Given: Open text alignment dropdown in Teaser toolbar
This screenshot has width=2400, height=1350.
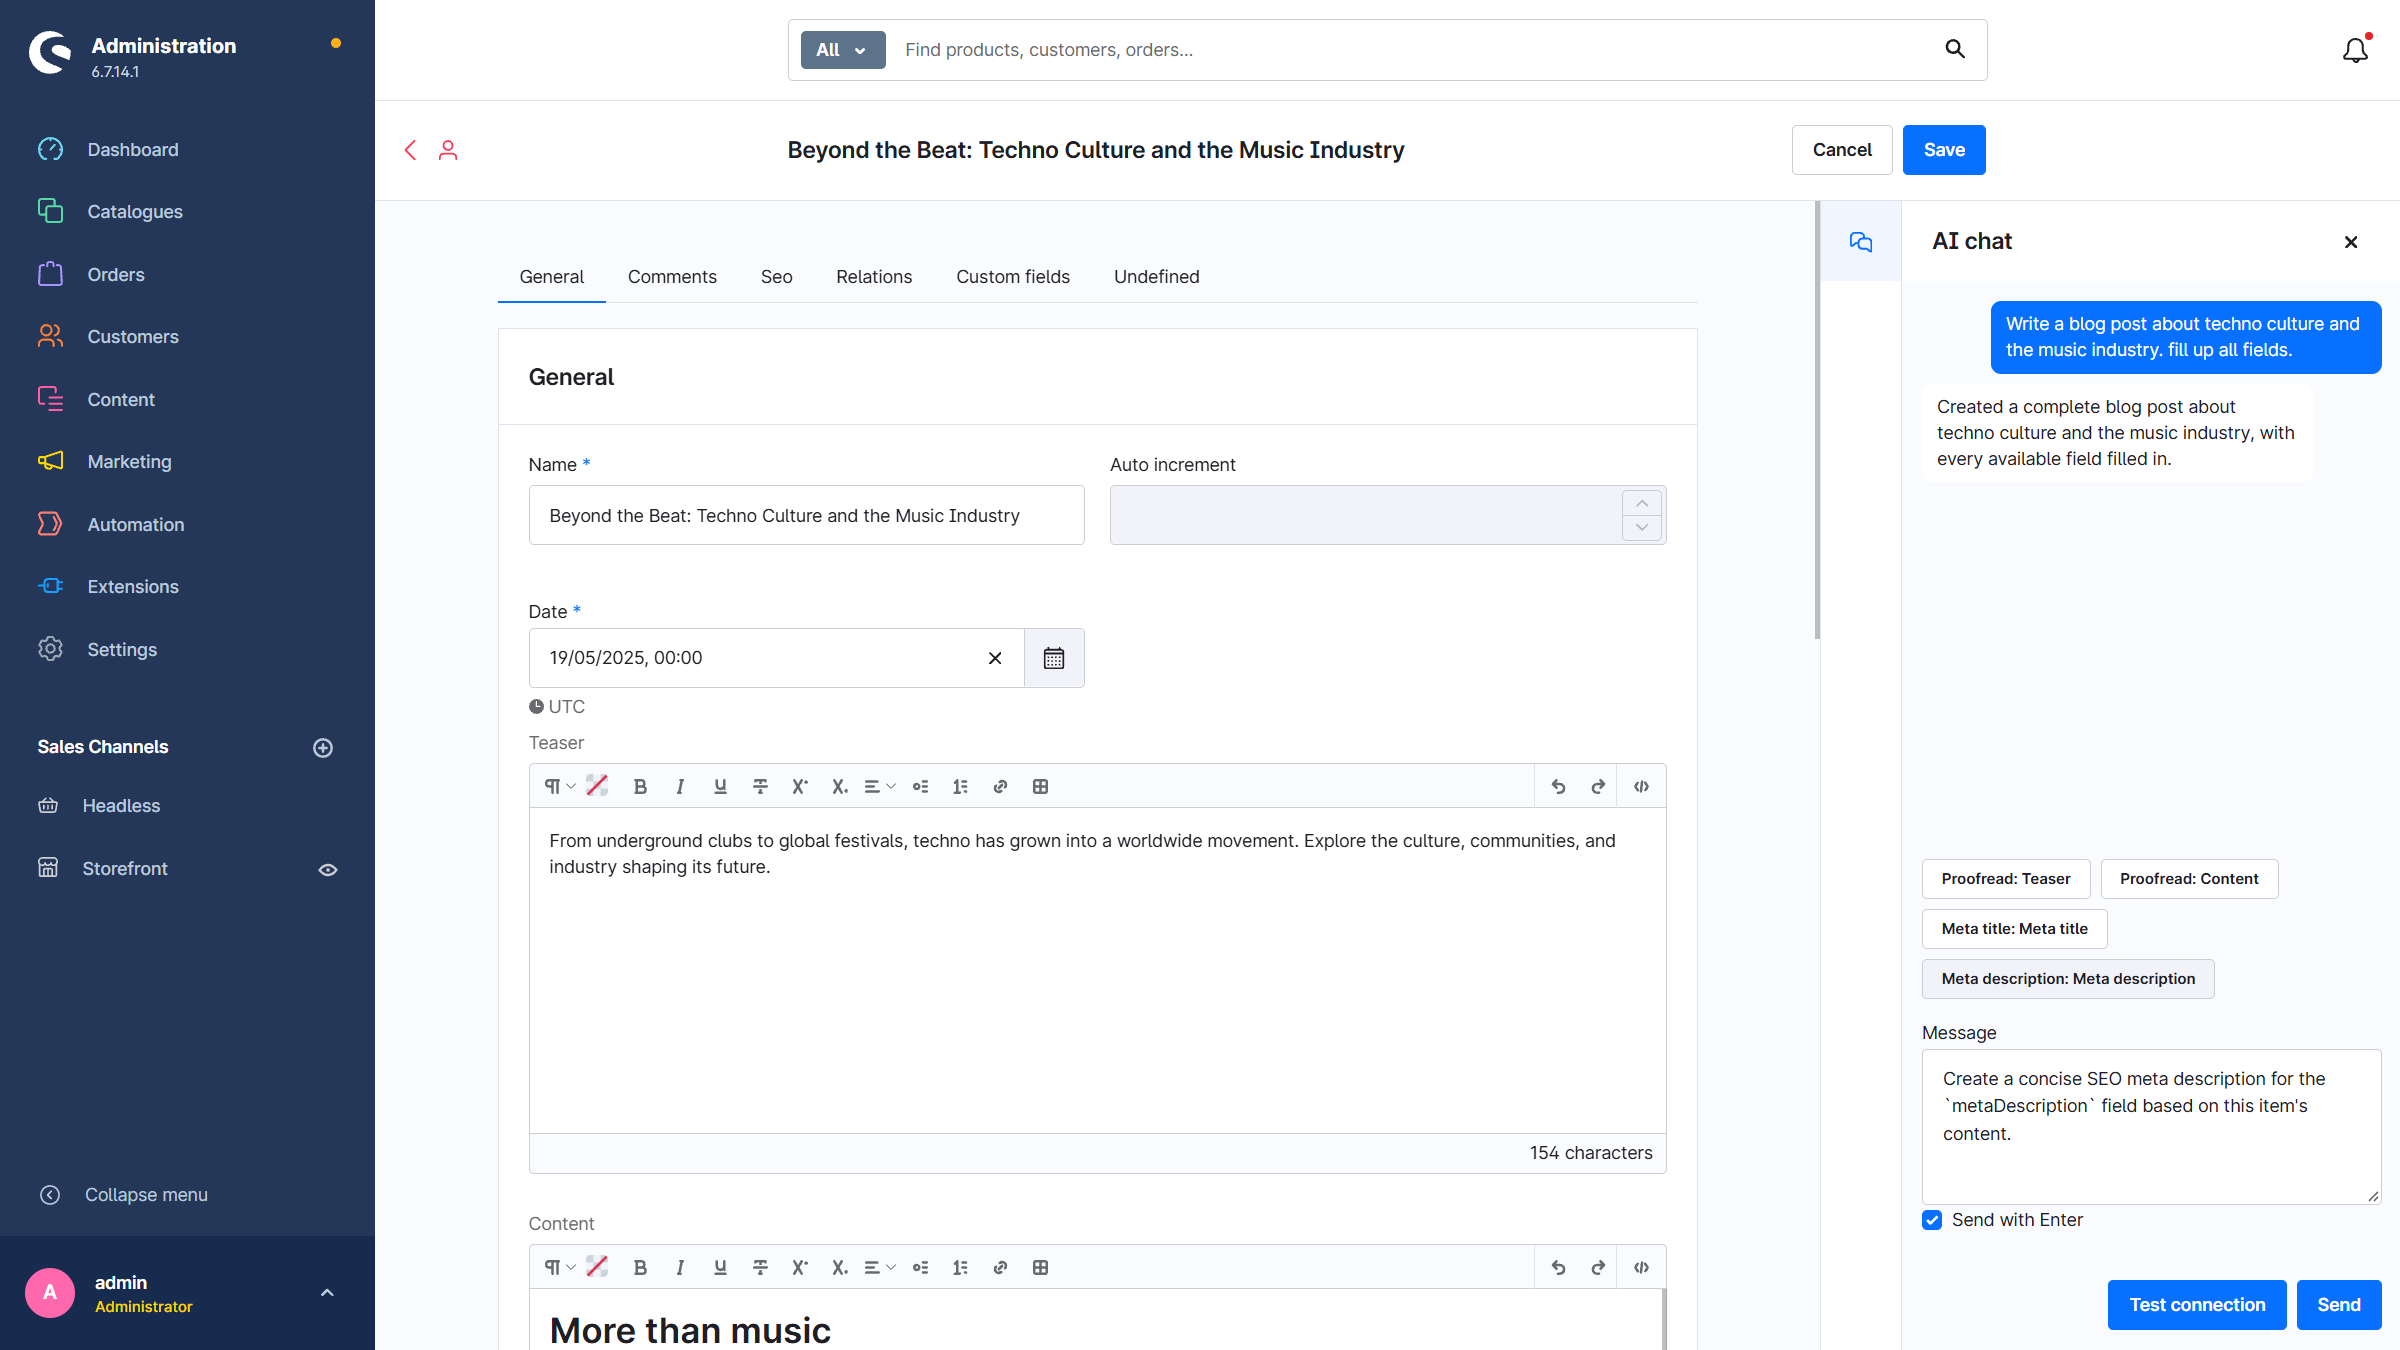Looking at the screenshot, I should (x=879, y=787).
